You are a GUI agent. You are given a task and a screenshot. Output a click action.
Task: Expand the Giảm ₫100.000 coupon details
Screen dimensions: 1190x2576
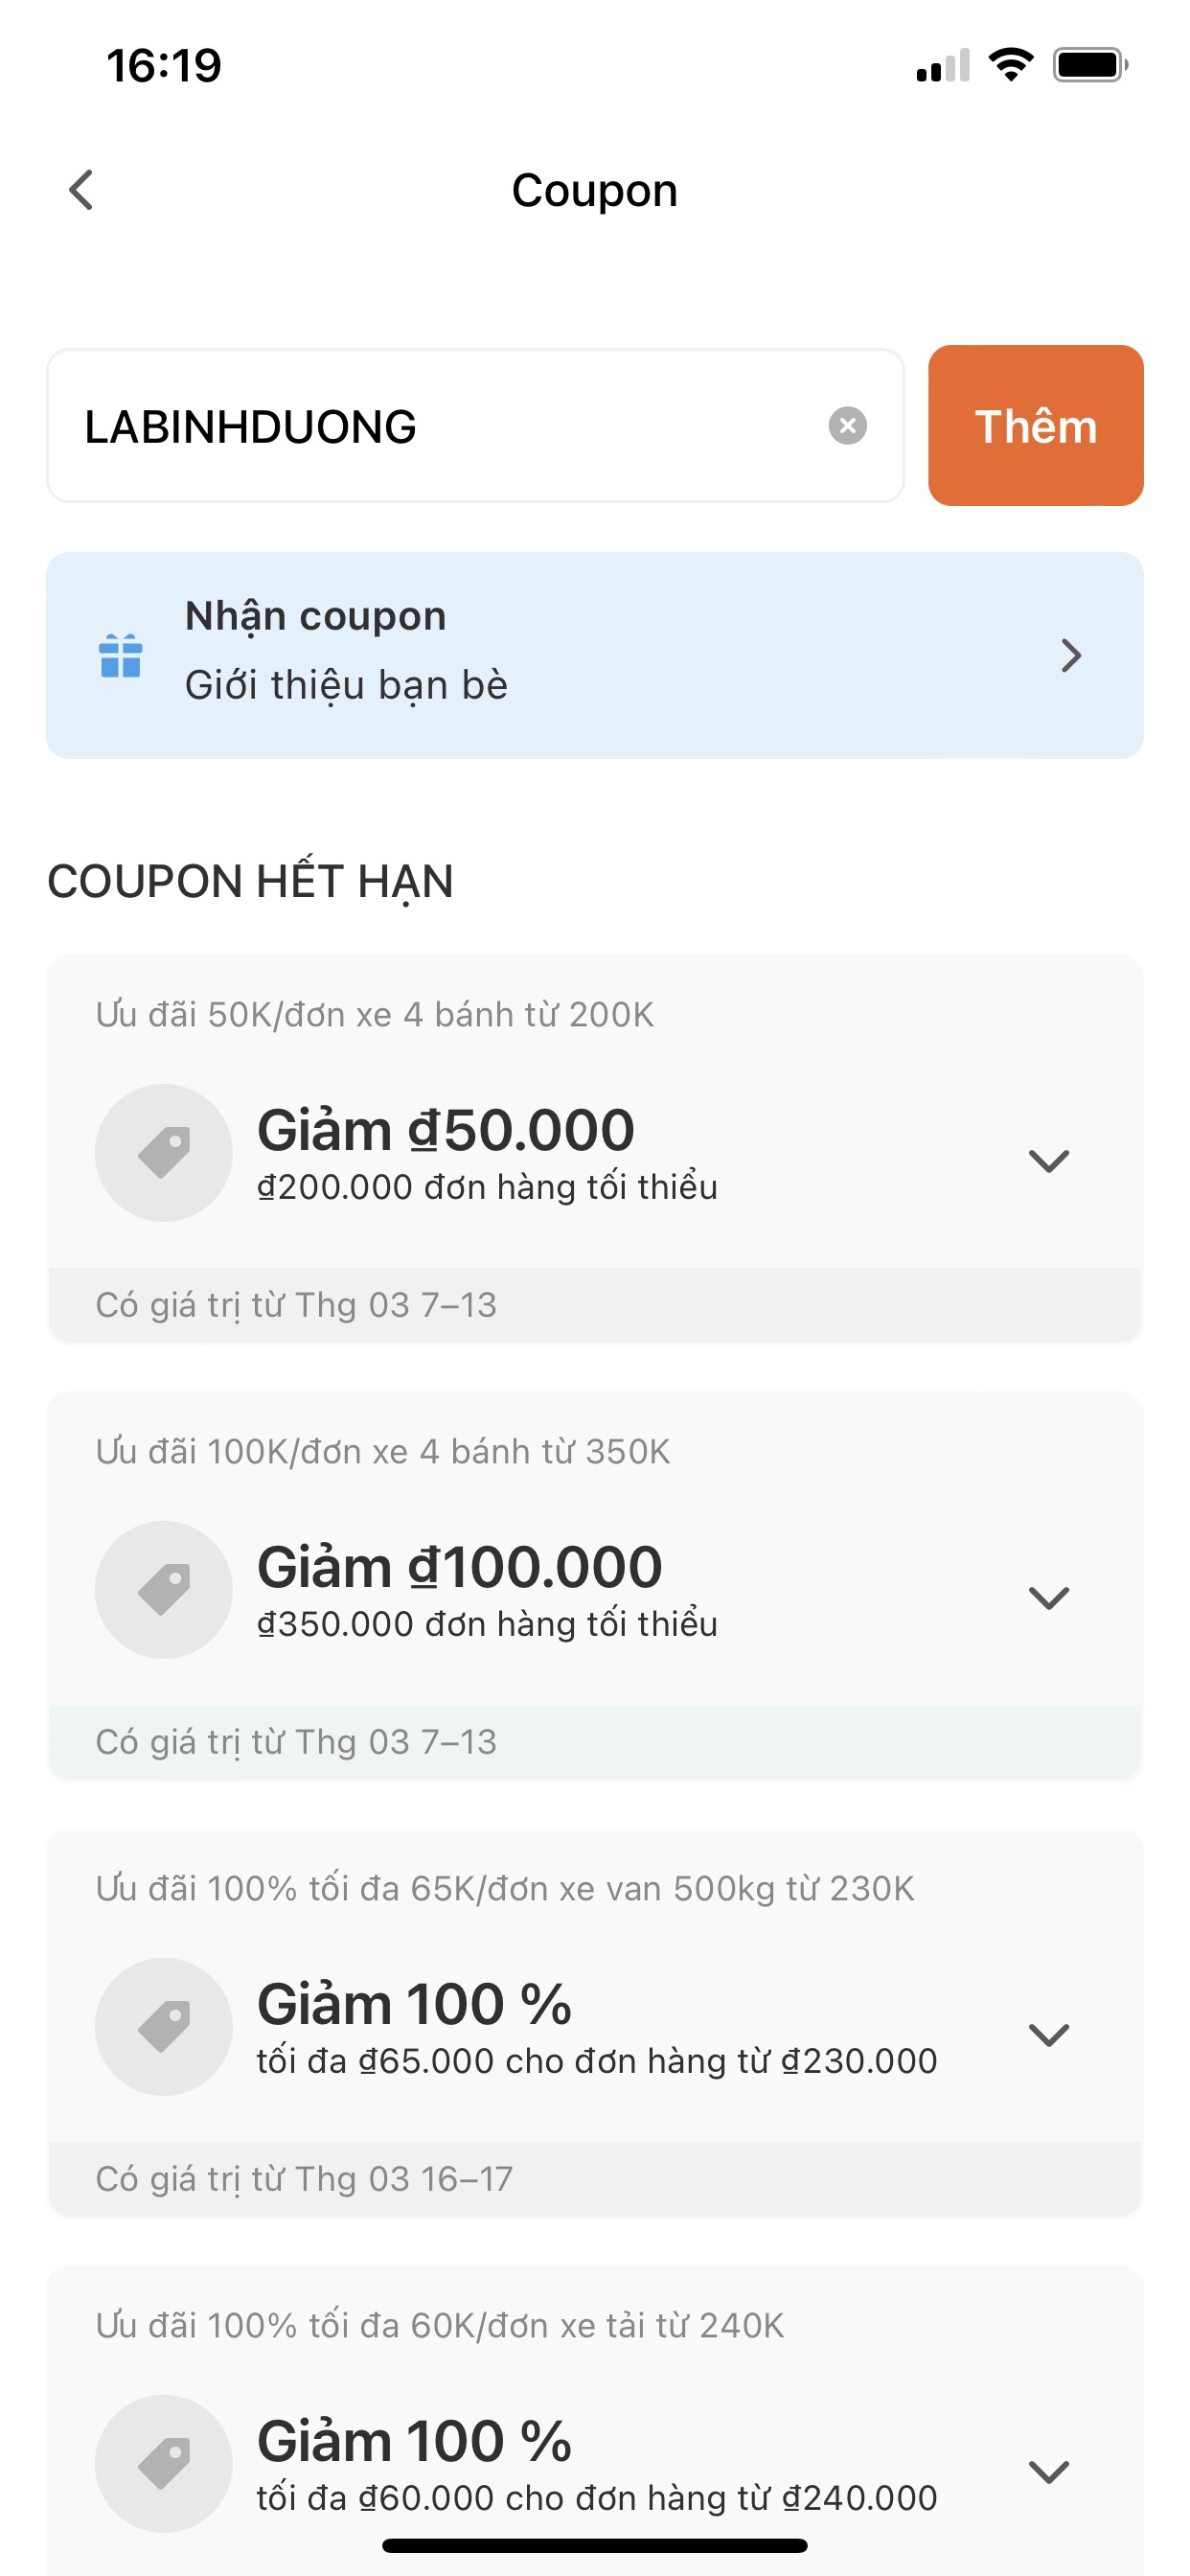pos(1049,1598)
